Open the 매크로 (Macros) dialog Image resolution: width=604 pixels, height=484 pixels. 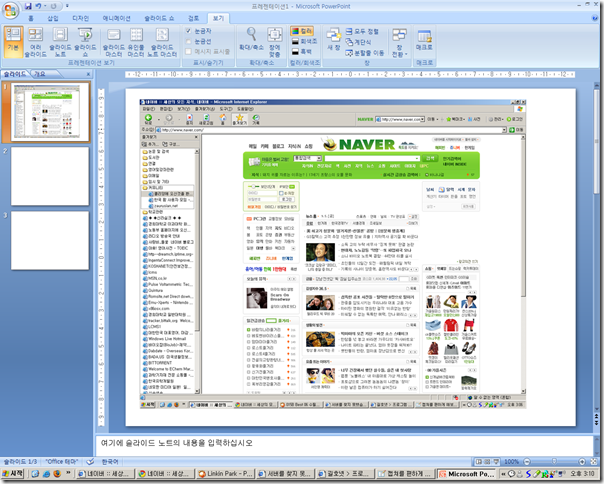click(x=424, y=39)
